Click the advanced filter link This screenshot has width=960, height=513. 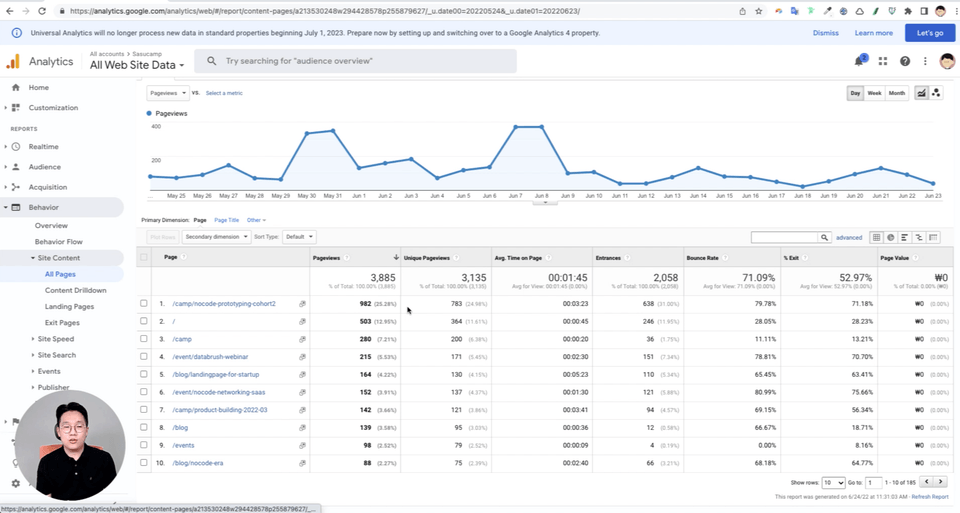(x=849, y=238)
